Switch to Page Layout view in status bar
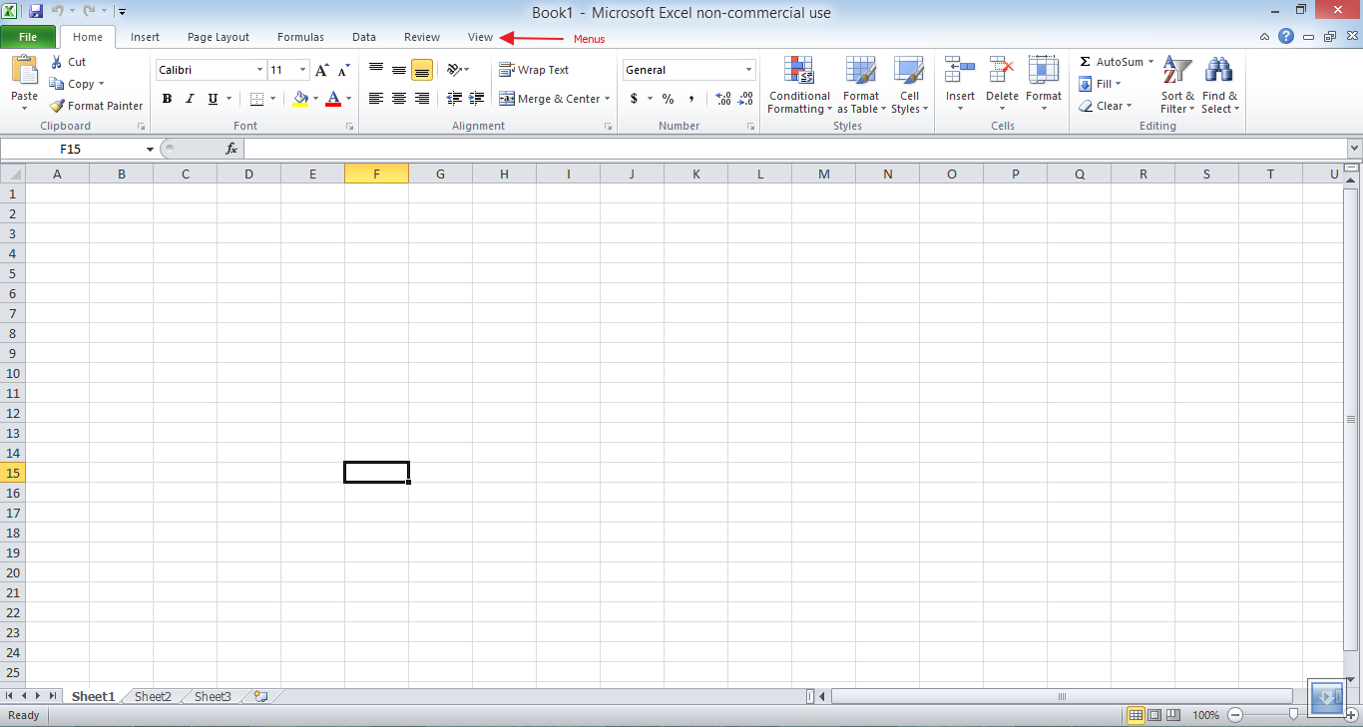1363x727 pixels. tap(1152, 715)
